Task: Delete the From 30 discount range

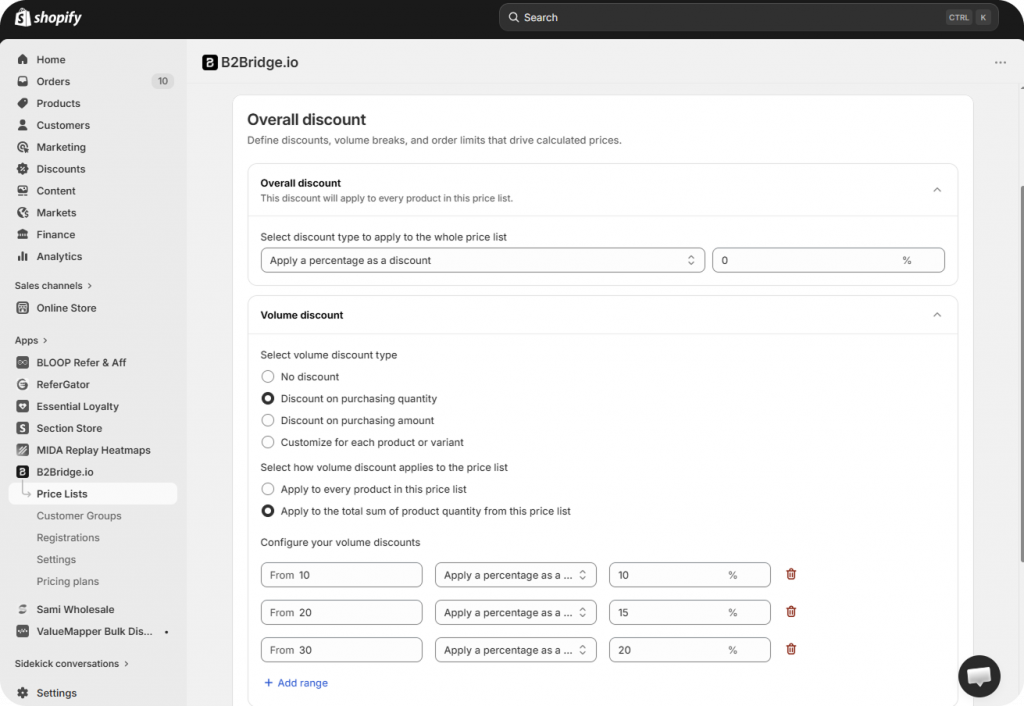Action: click(791, 649)
